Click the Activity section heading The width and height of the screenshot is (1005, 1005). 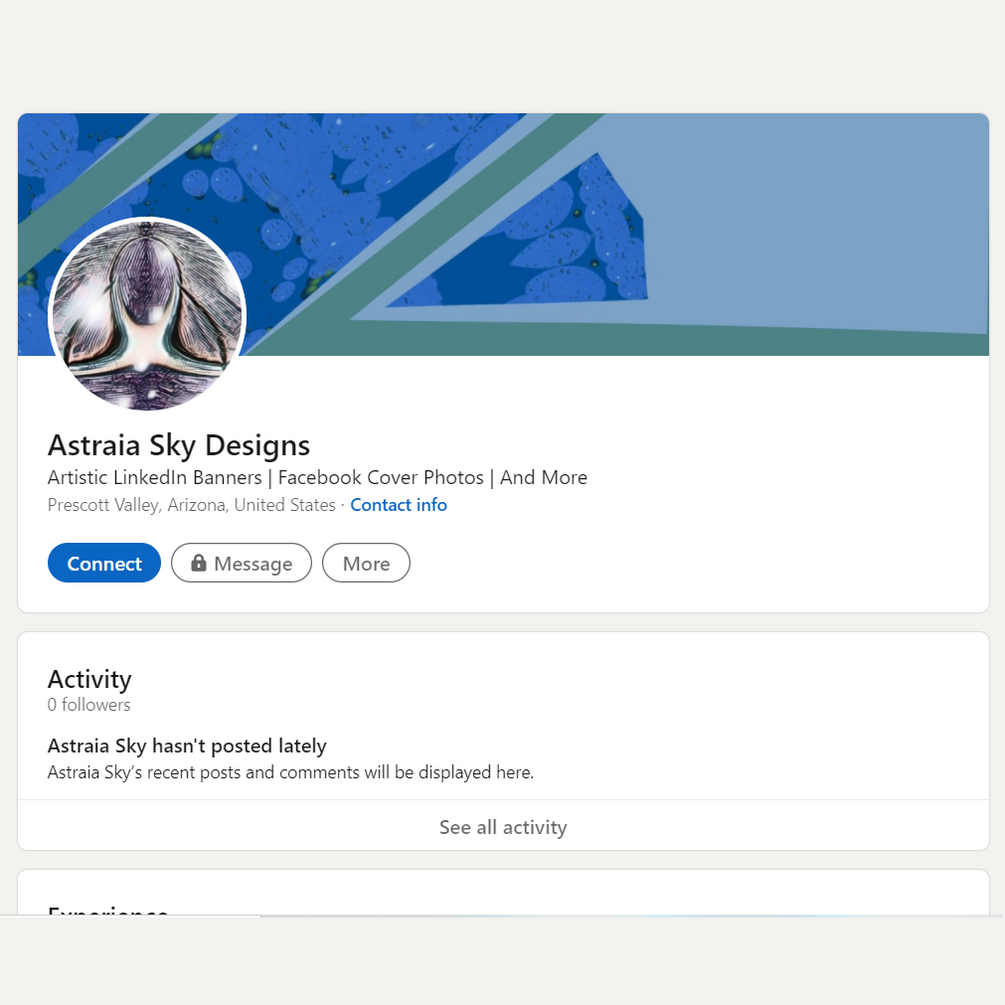click(90, 679)
